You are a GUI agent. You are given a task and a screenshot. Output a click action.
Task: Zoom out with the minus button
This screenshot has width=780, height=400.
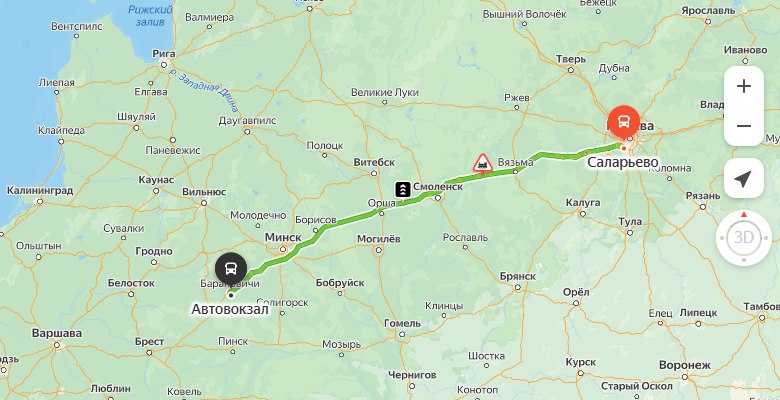[x=744, y=126]
